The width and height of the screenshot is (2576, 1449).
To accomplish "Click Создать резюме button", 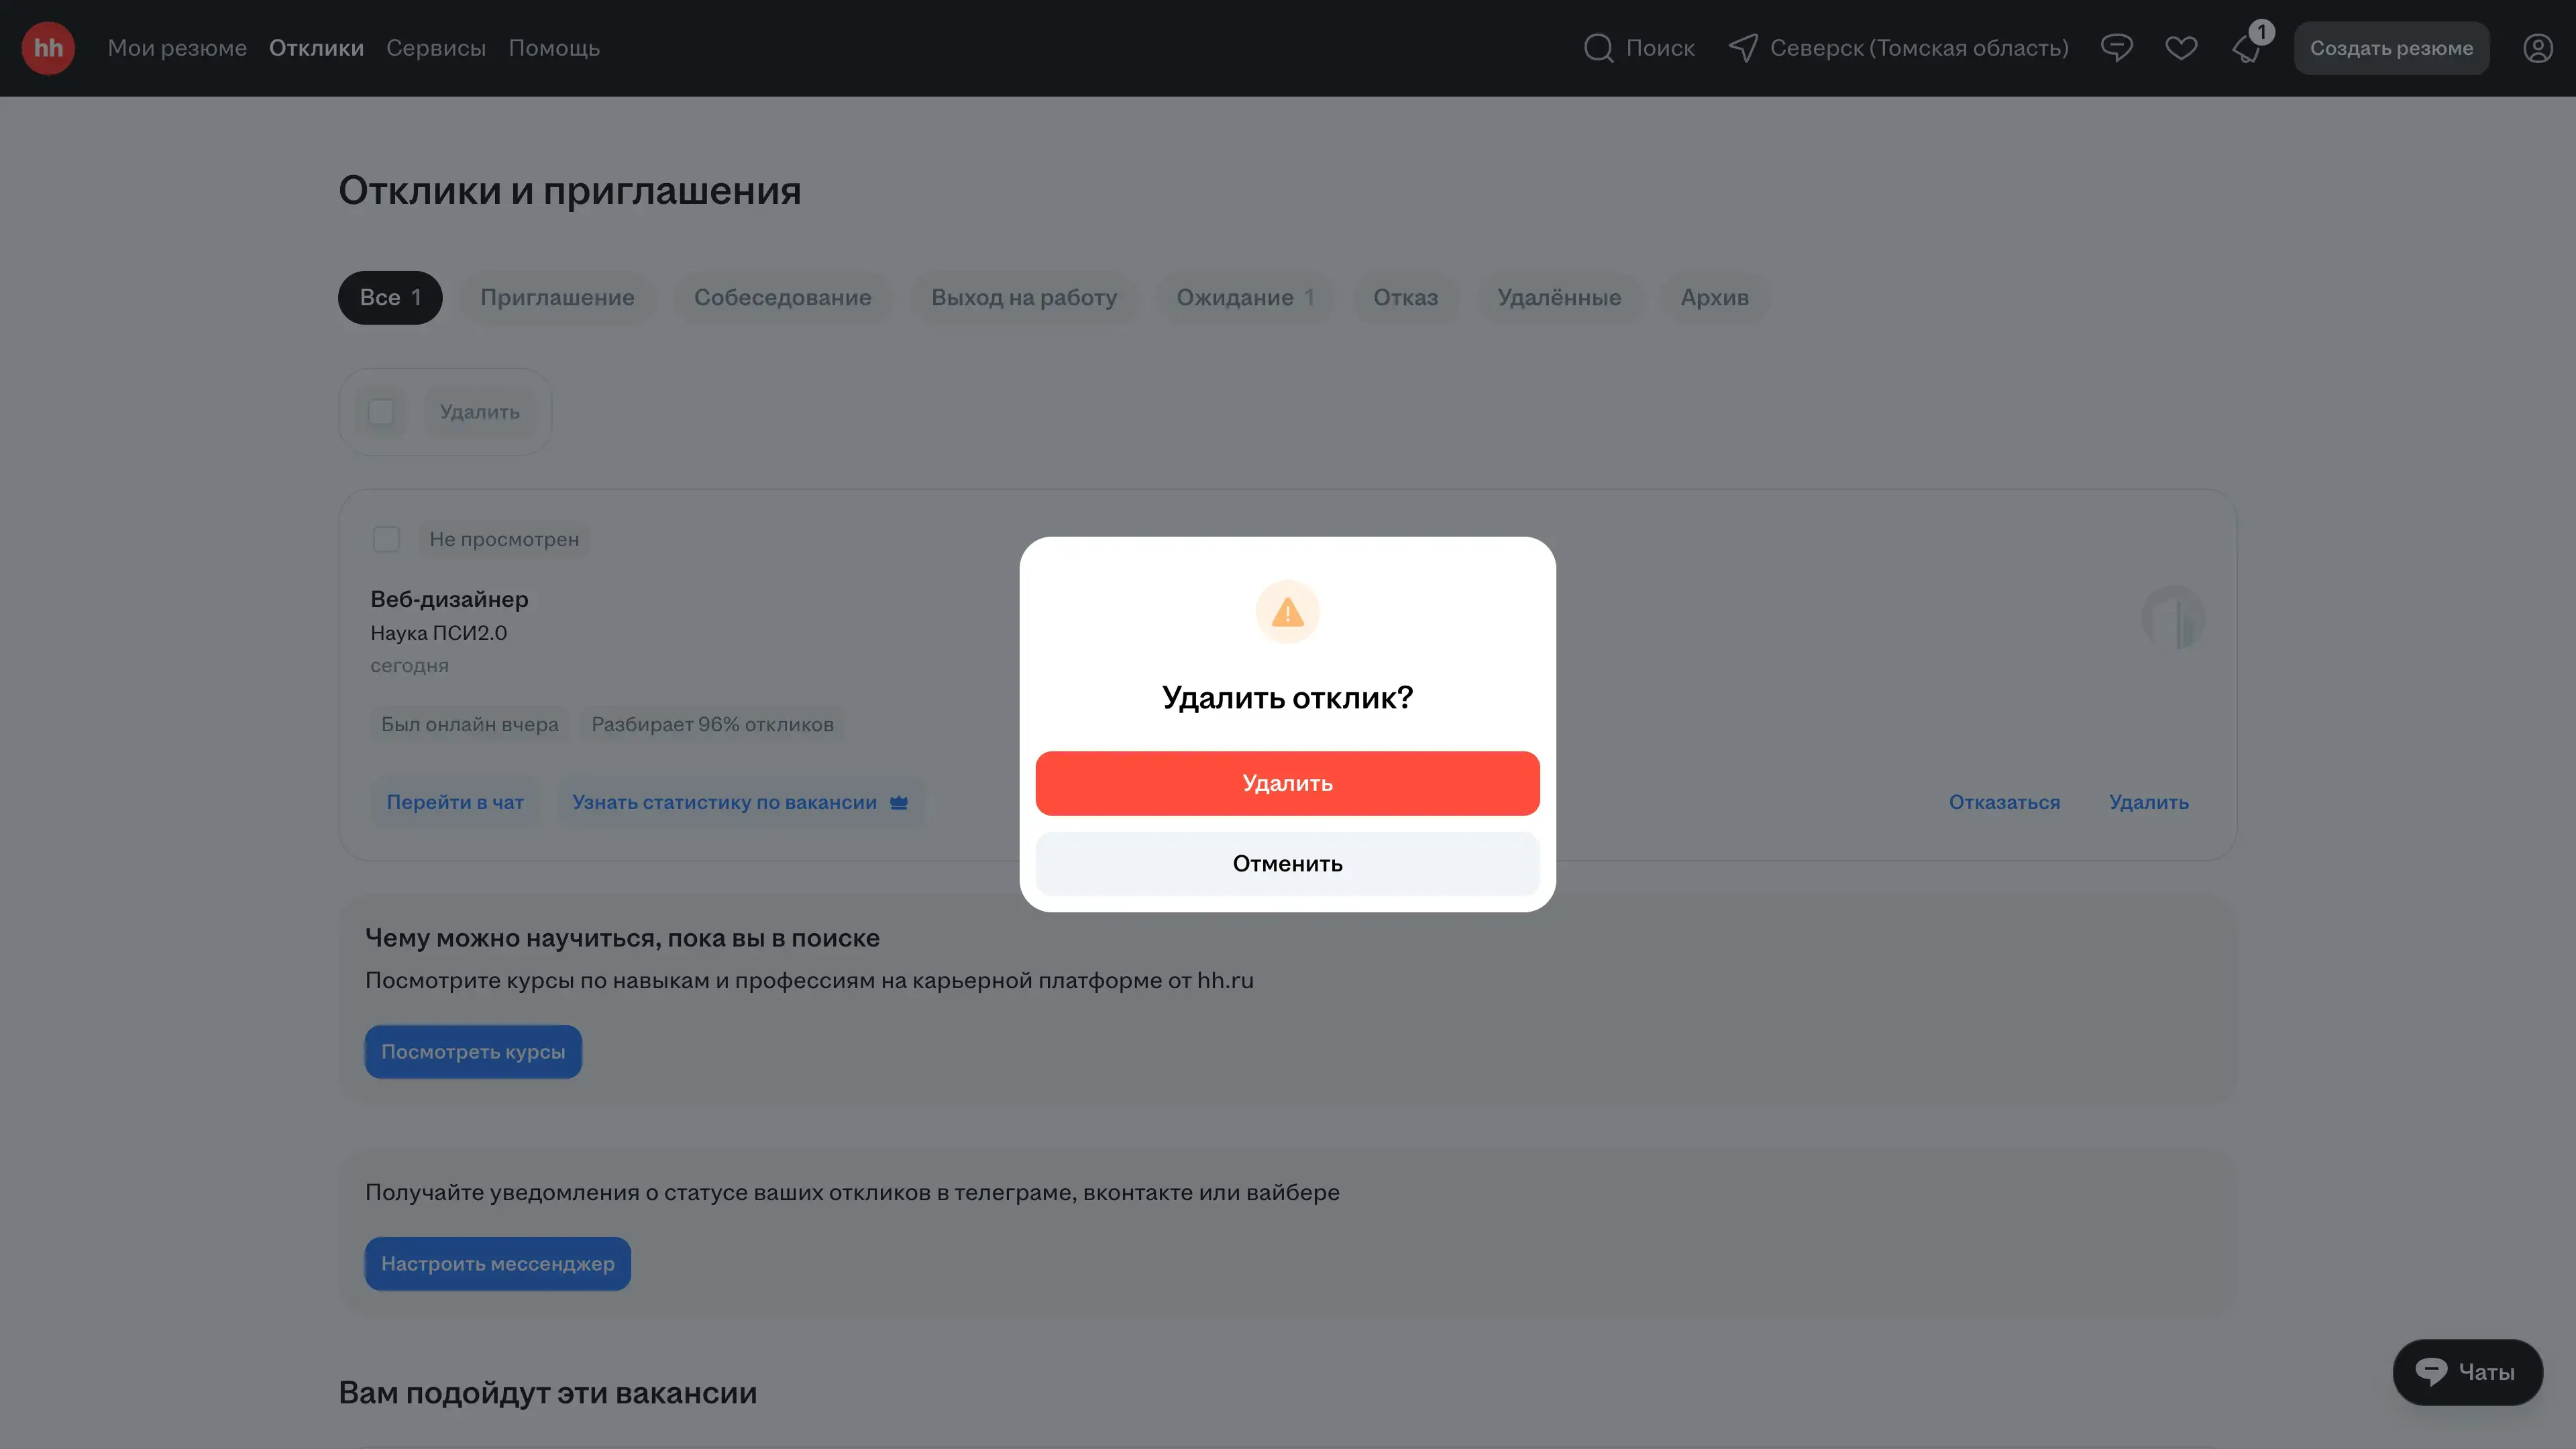I will pos(2390,48).
